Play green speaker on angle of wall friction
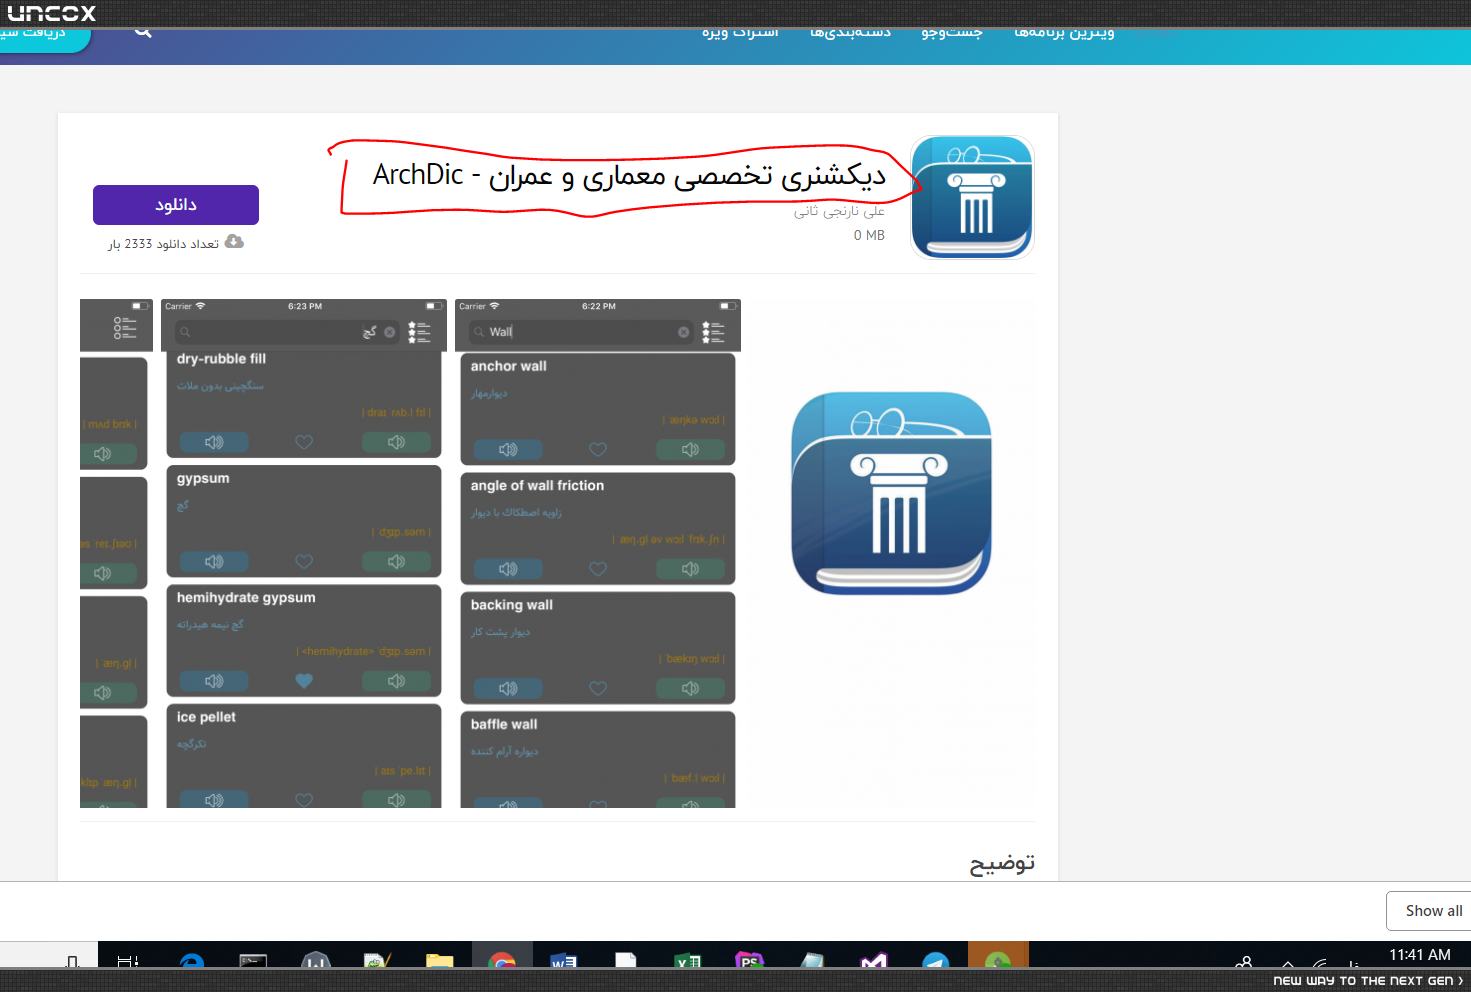 coord(690,569)
